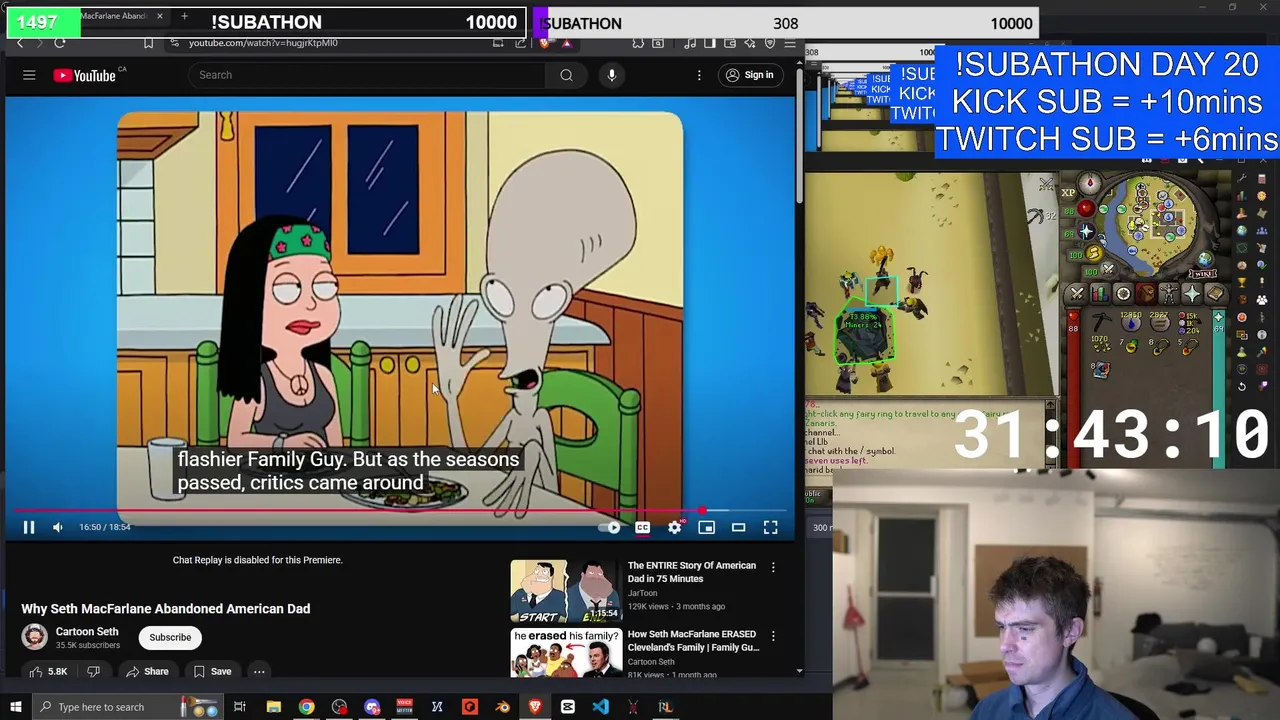Click the YouTube search magnifier button
The height and width of the screenshot is (720, 1280).
pos(566,75)
